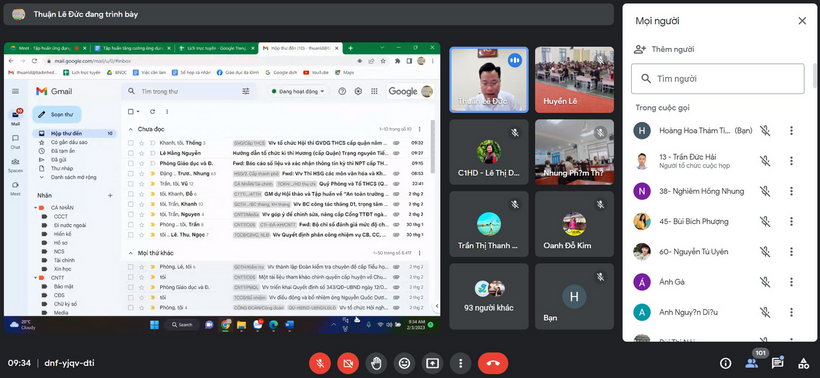Close the Mọi người panel
820x378 pixels.
[x=802, y=21]
